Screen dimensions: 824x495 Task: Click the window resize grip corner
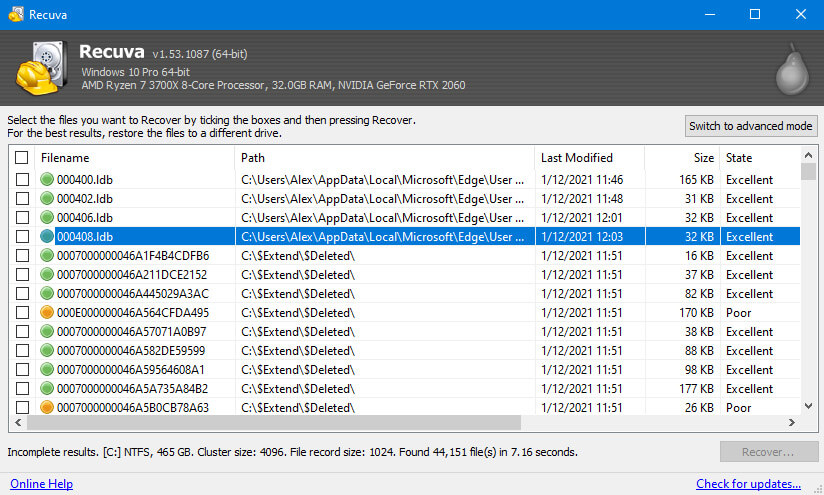point(818,489)
